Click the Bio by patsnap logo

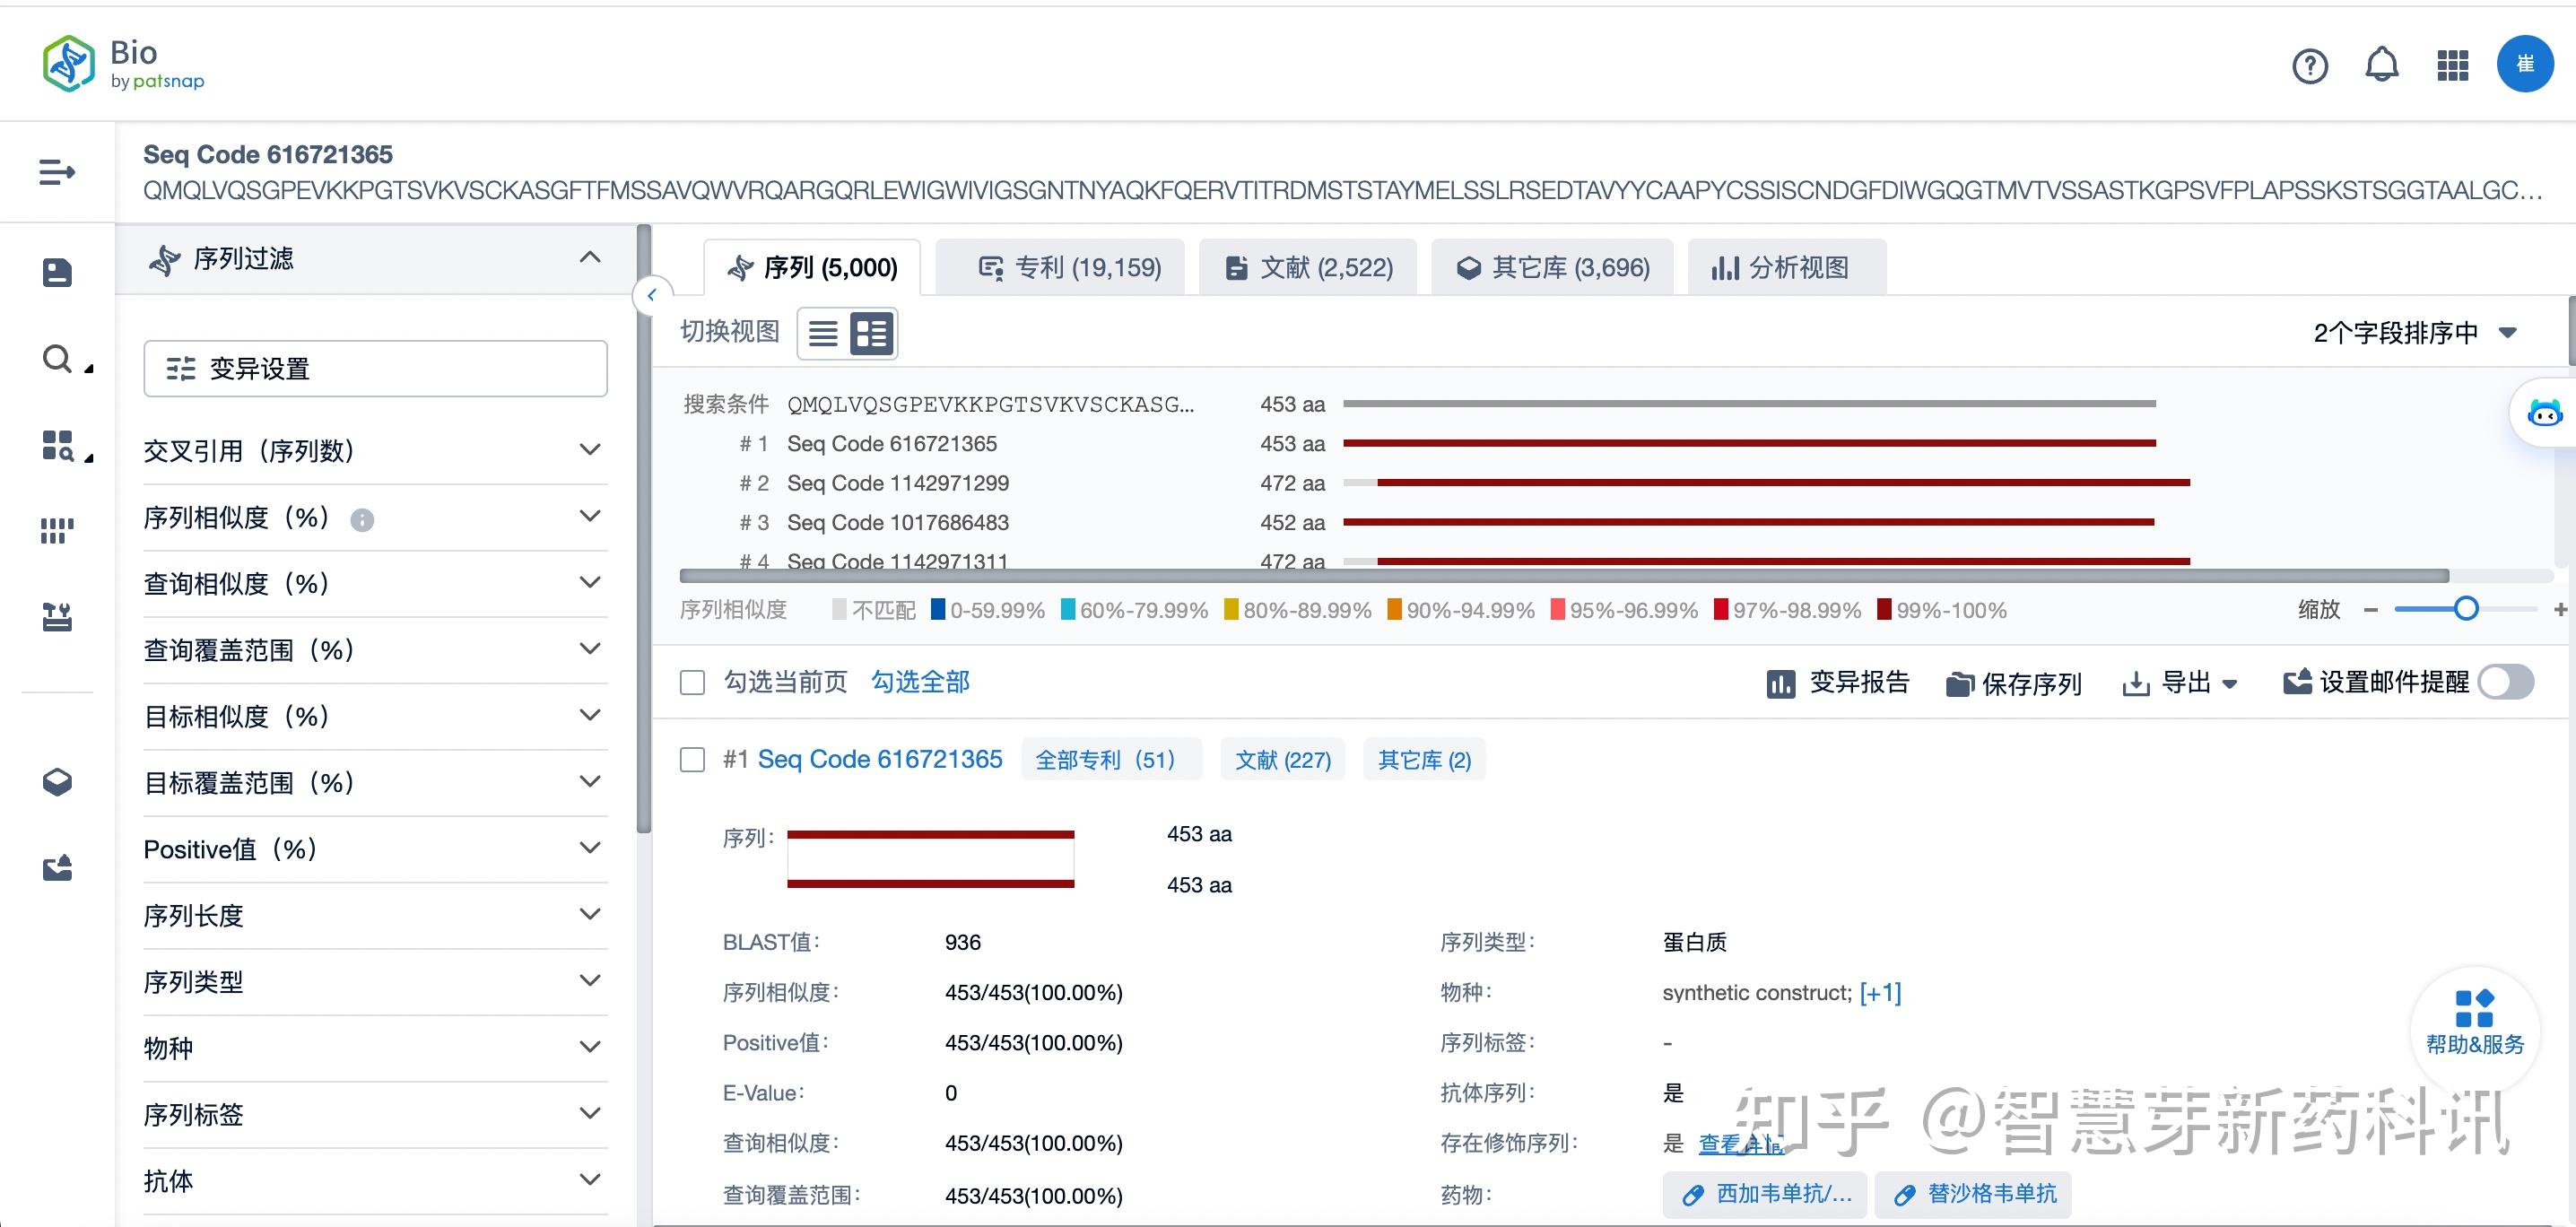pos(123,64)
